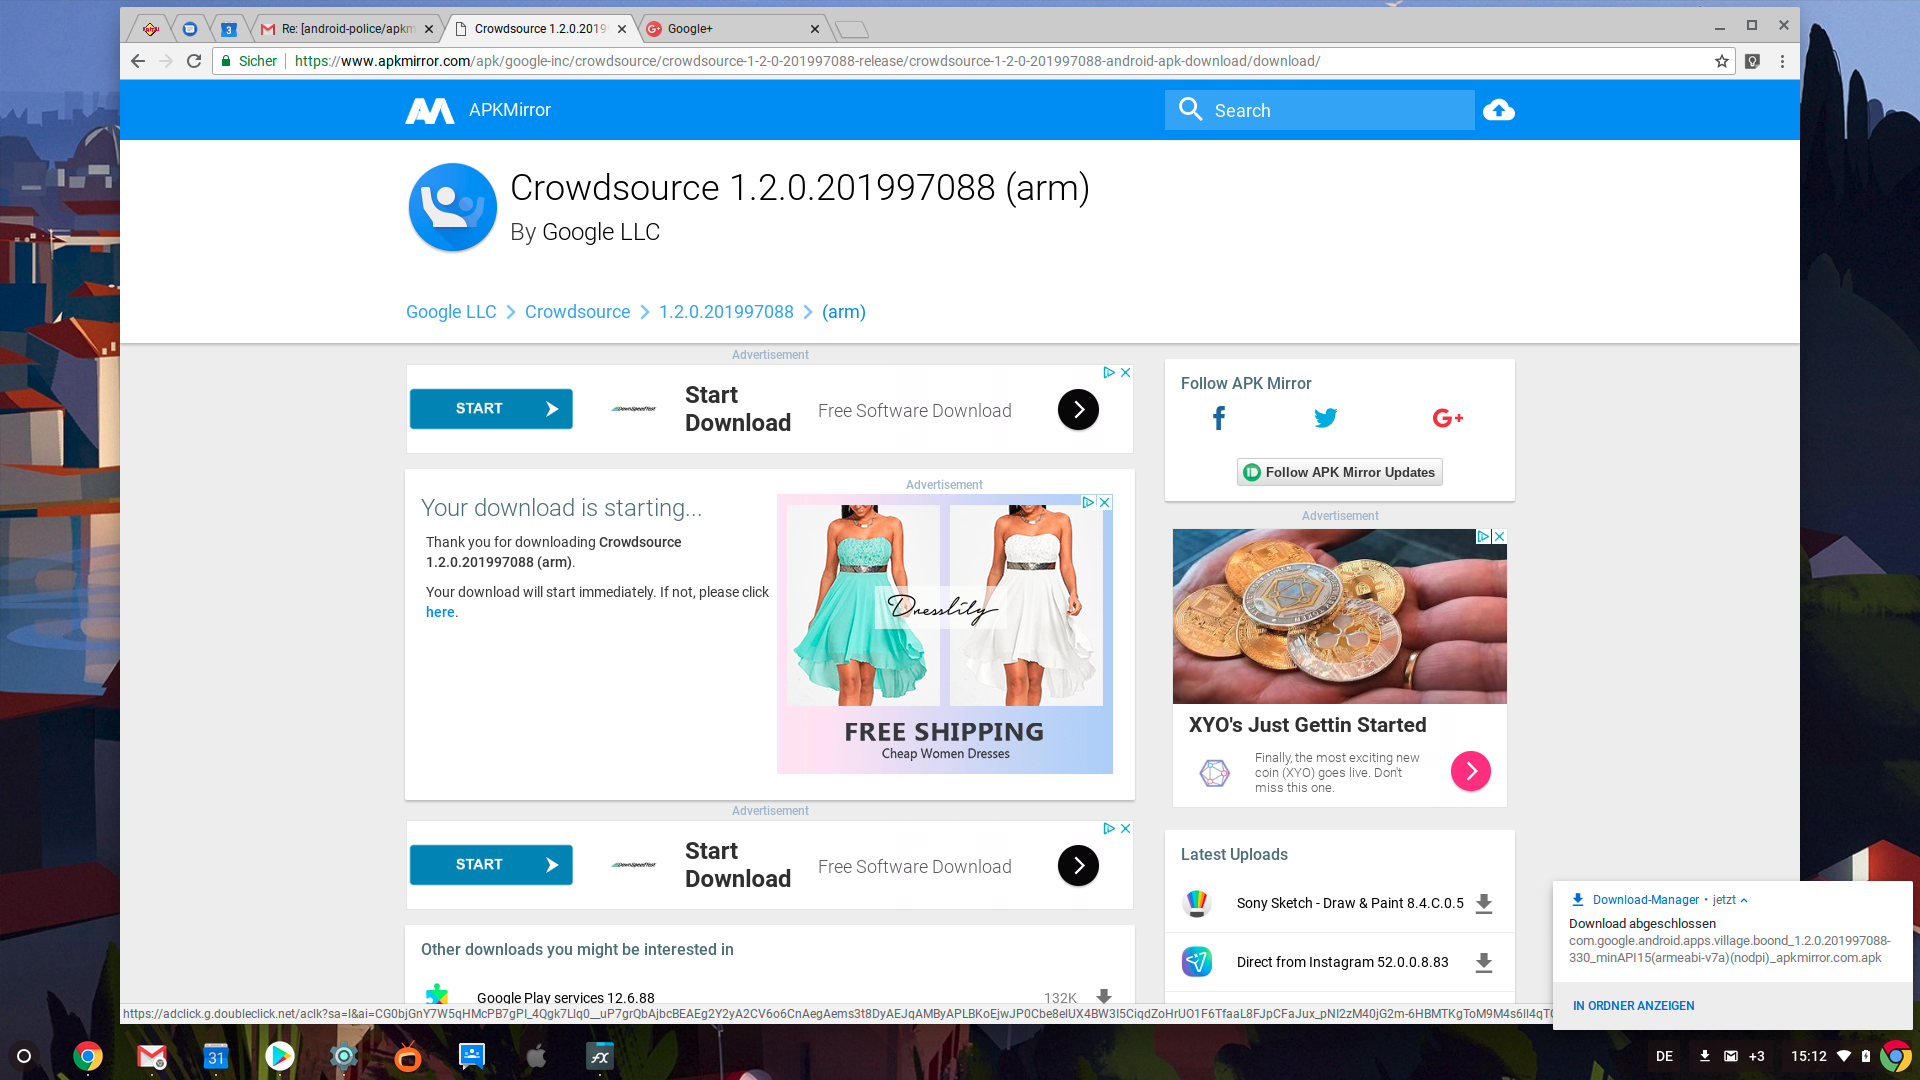Open Play Store from the shelf
This screenshot has width=1920, height=1080.
point(280,1056)
